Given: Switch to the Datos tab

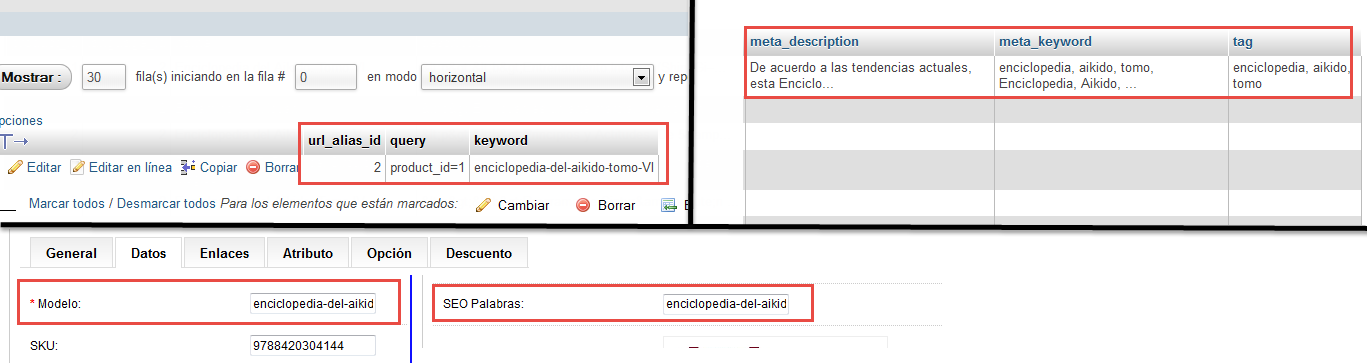Looking at the screenshot, I should (149, 254).
